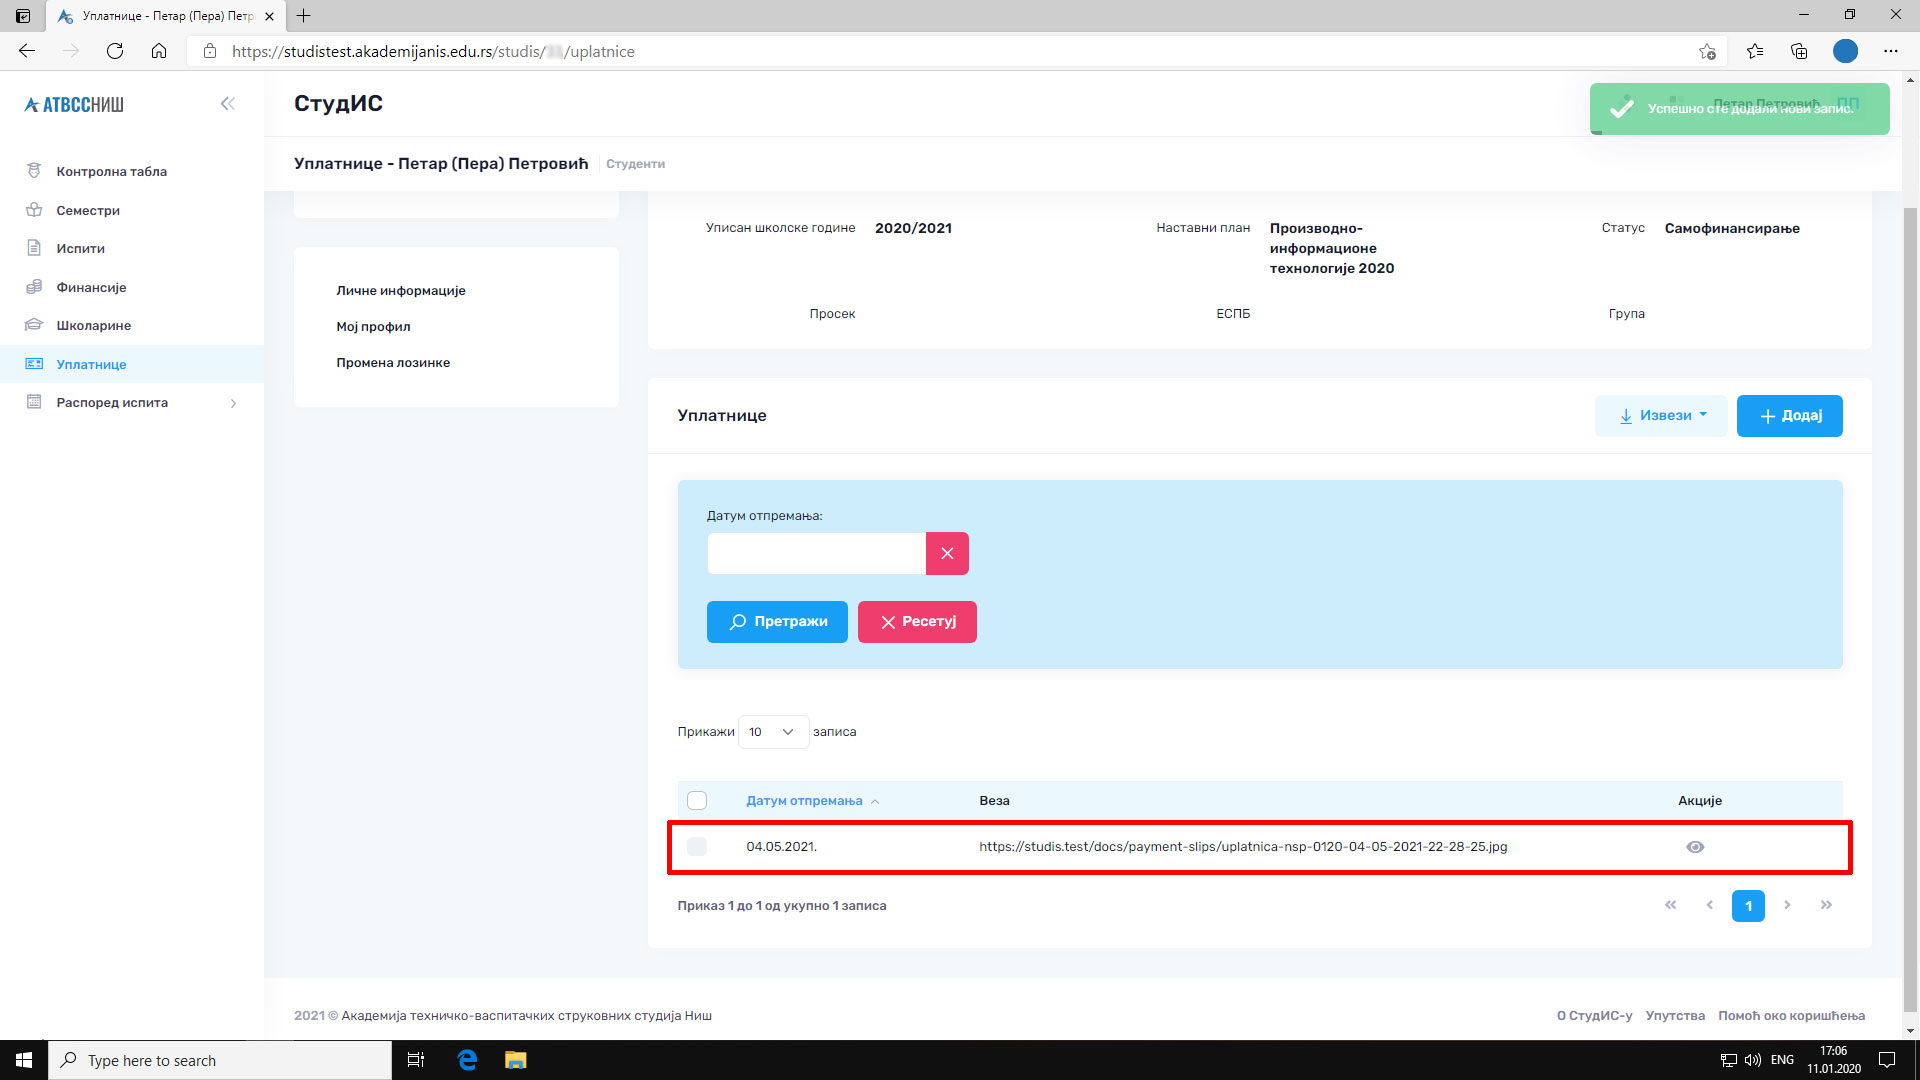Open Мој профил link
This screenshot has width=1920, height=1080.
click(x=373, y=327)
